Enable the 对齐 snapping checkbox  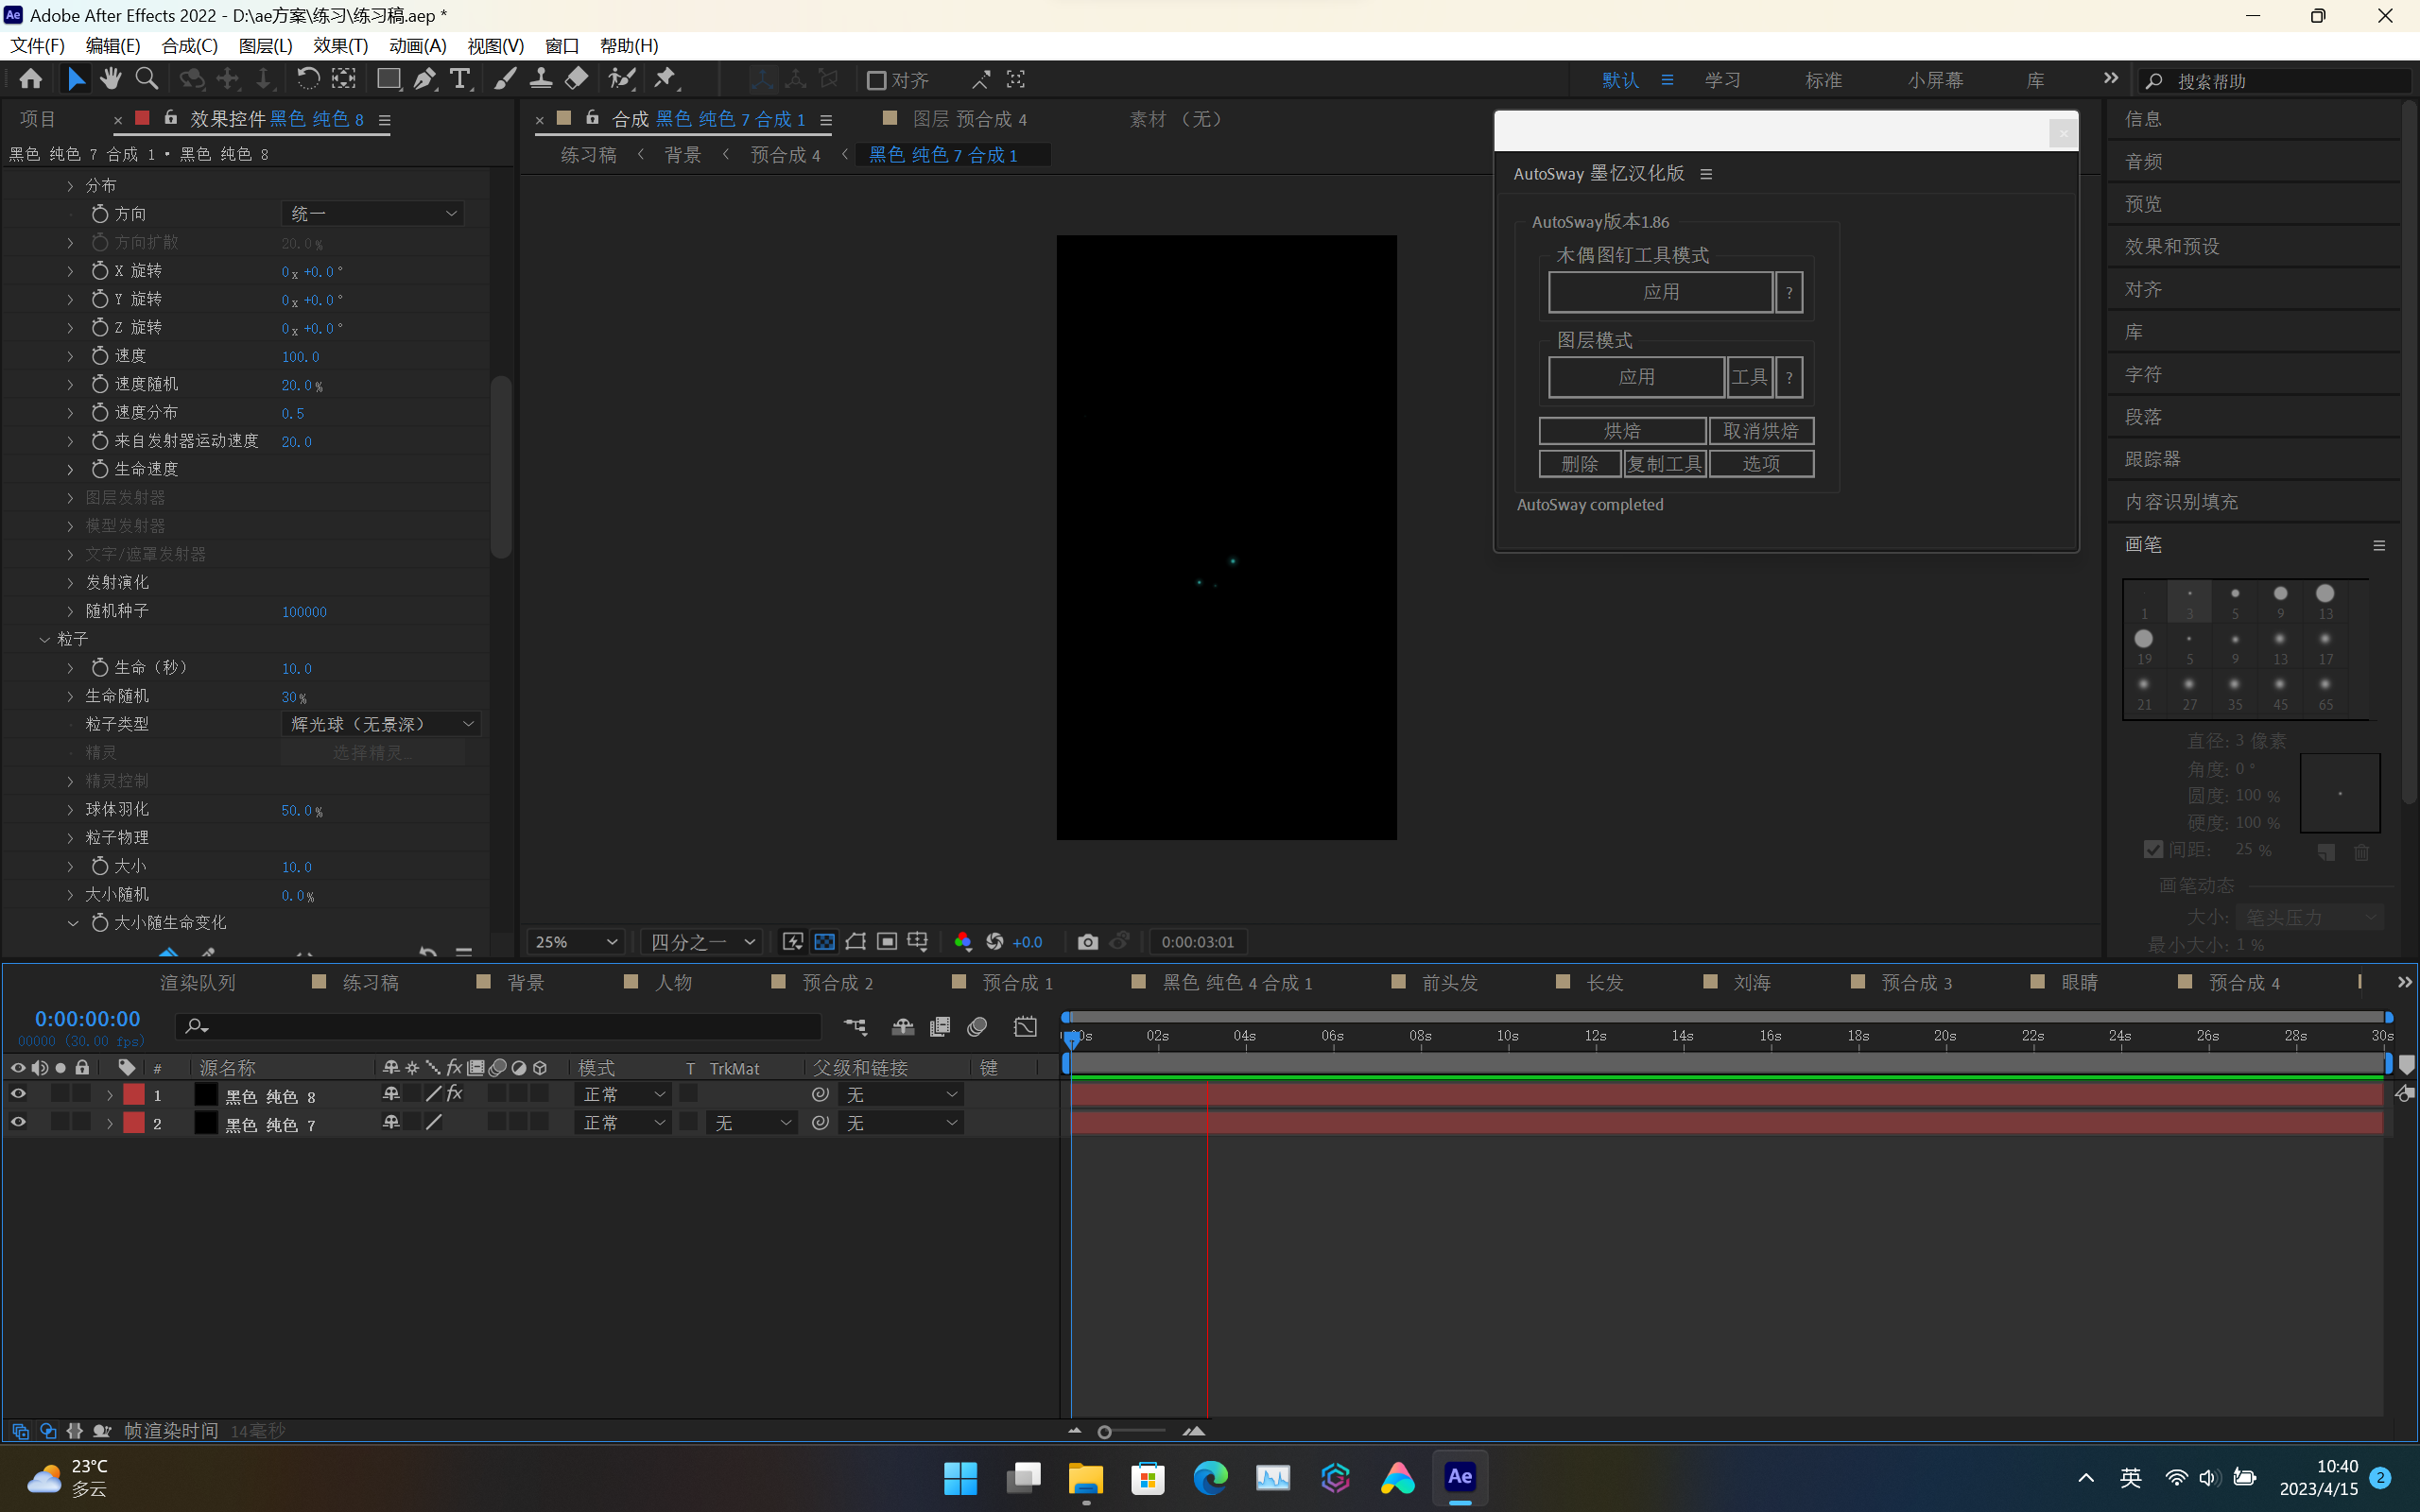point(876,80)
